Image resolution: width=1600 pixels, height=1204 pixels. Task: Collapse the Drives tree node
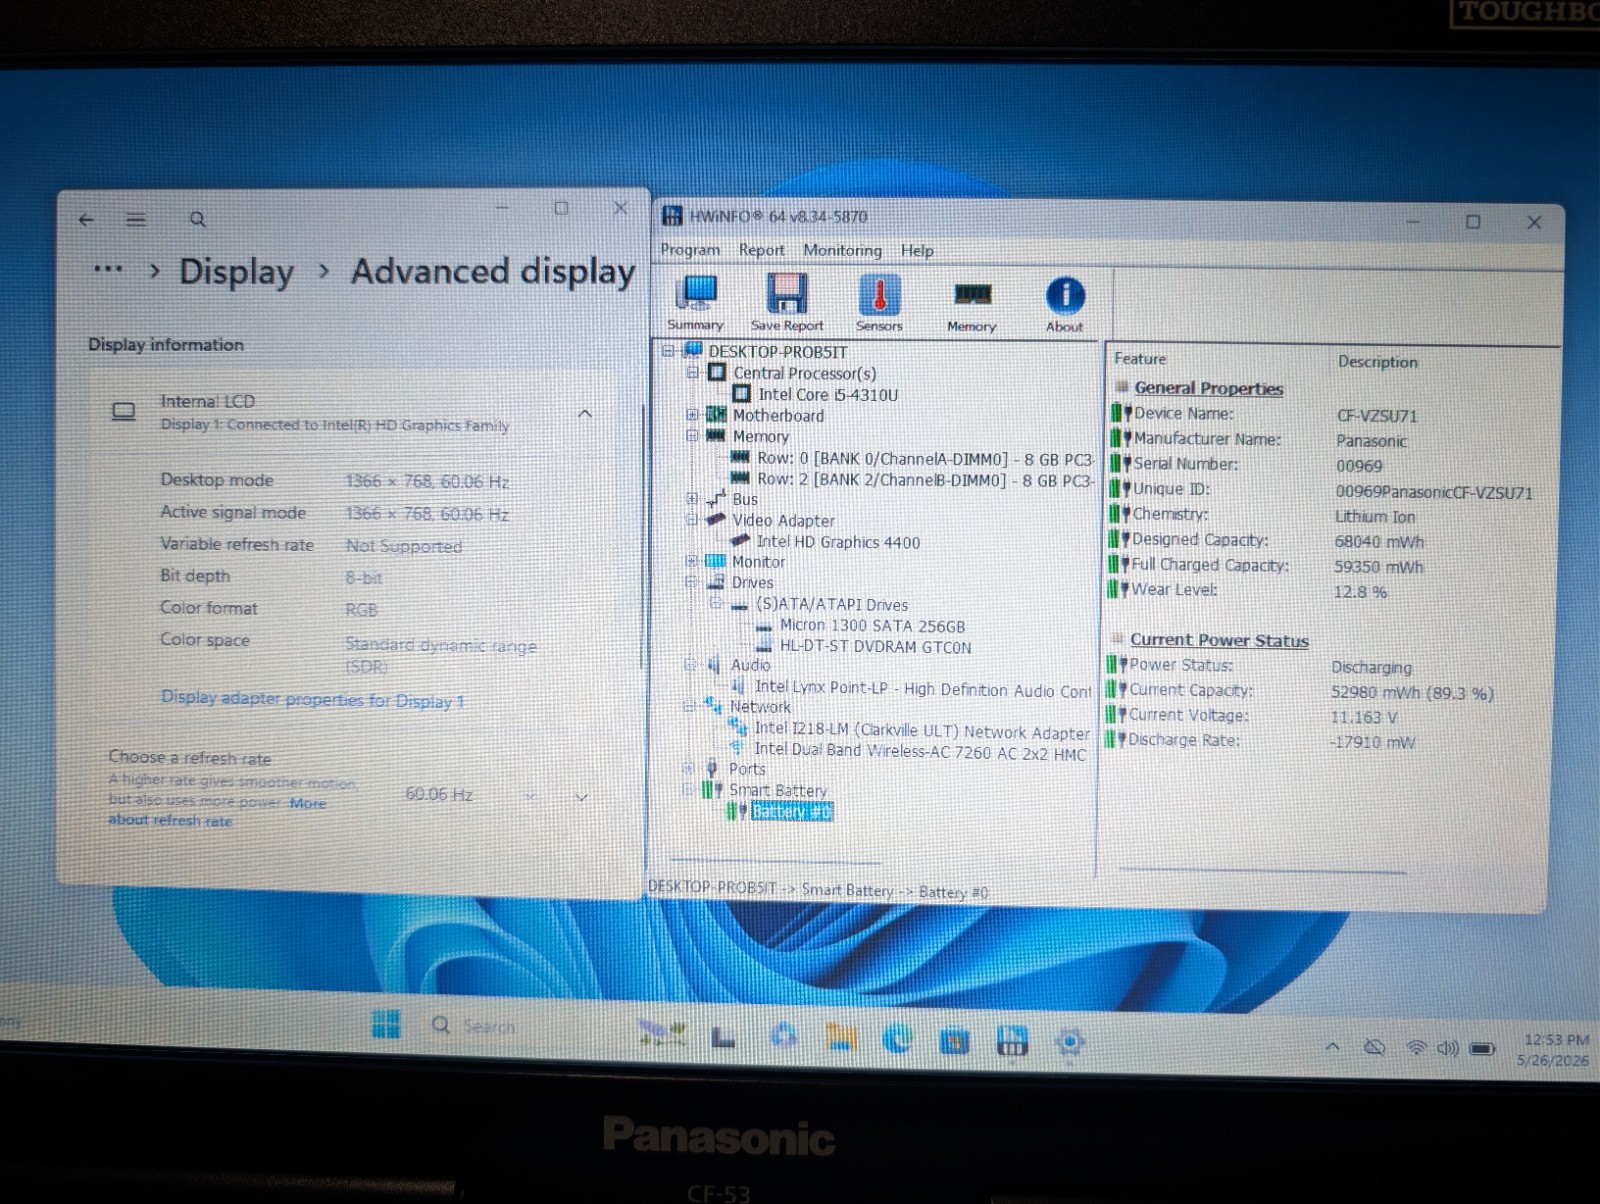point(691,581)
